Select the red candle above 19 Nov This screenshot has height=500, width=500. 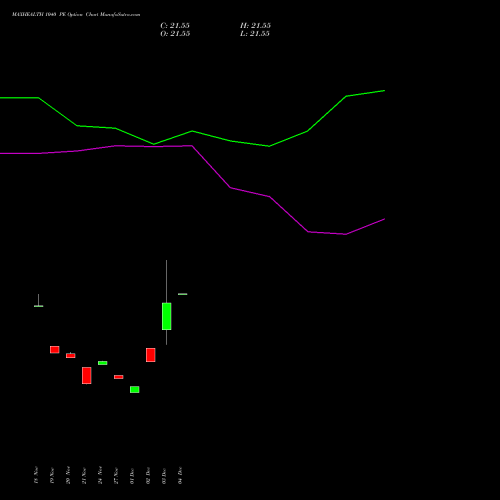[55, 350]
